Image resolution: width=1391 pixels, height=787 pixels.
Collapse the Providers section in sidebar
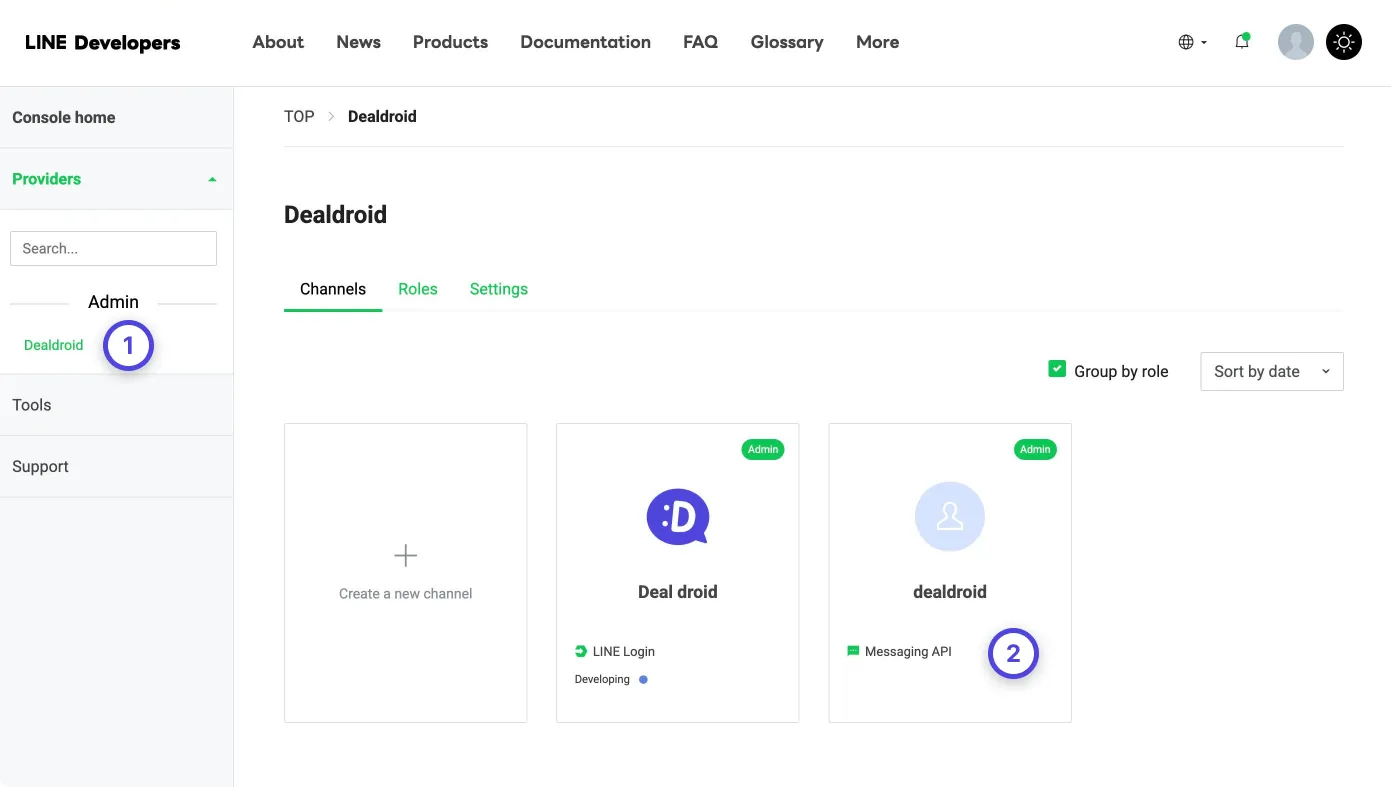(211, 179)
